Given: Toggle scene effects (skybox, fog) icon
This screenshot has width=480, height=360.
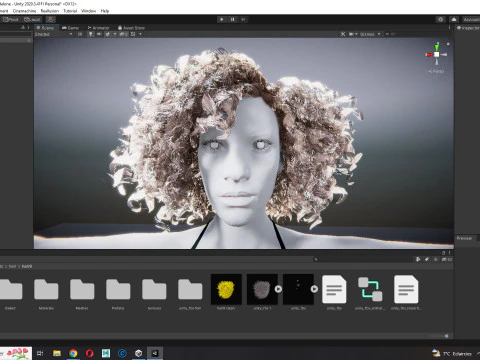Looking at the screenshot, I should 108,34.
